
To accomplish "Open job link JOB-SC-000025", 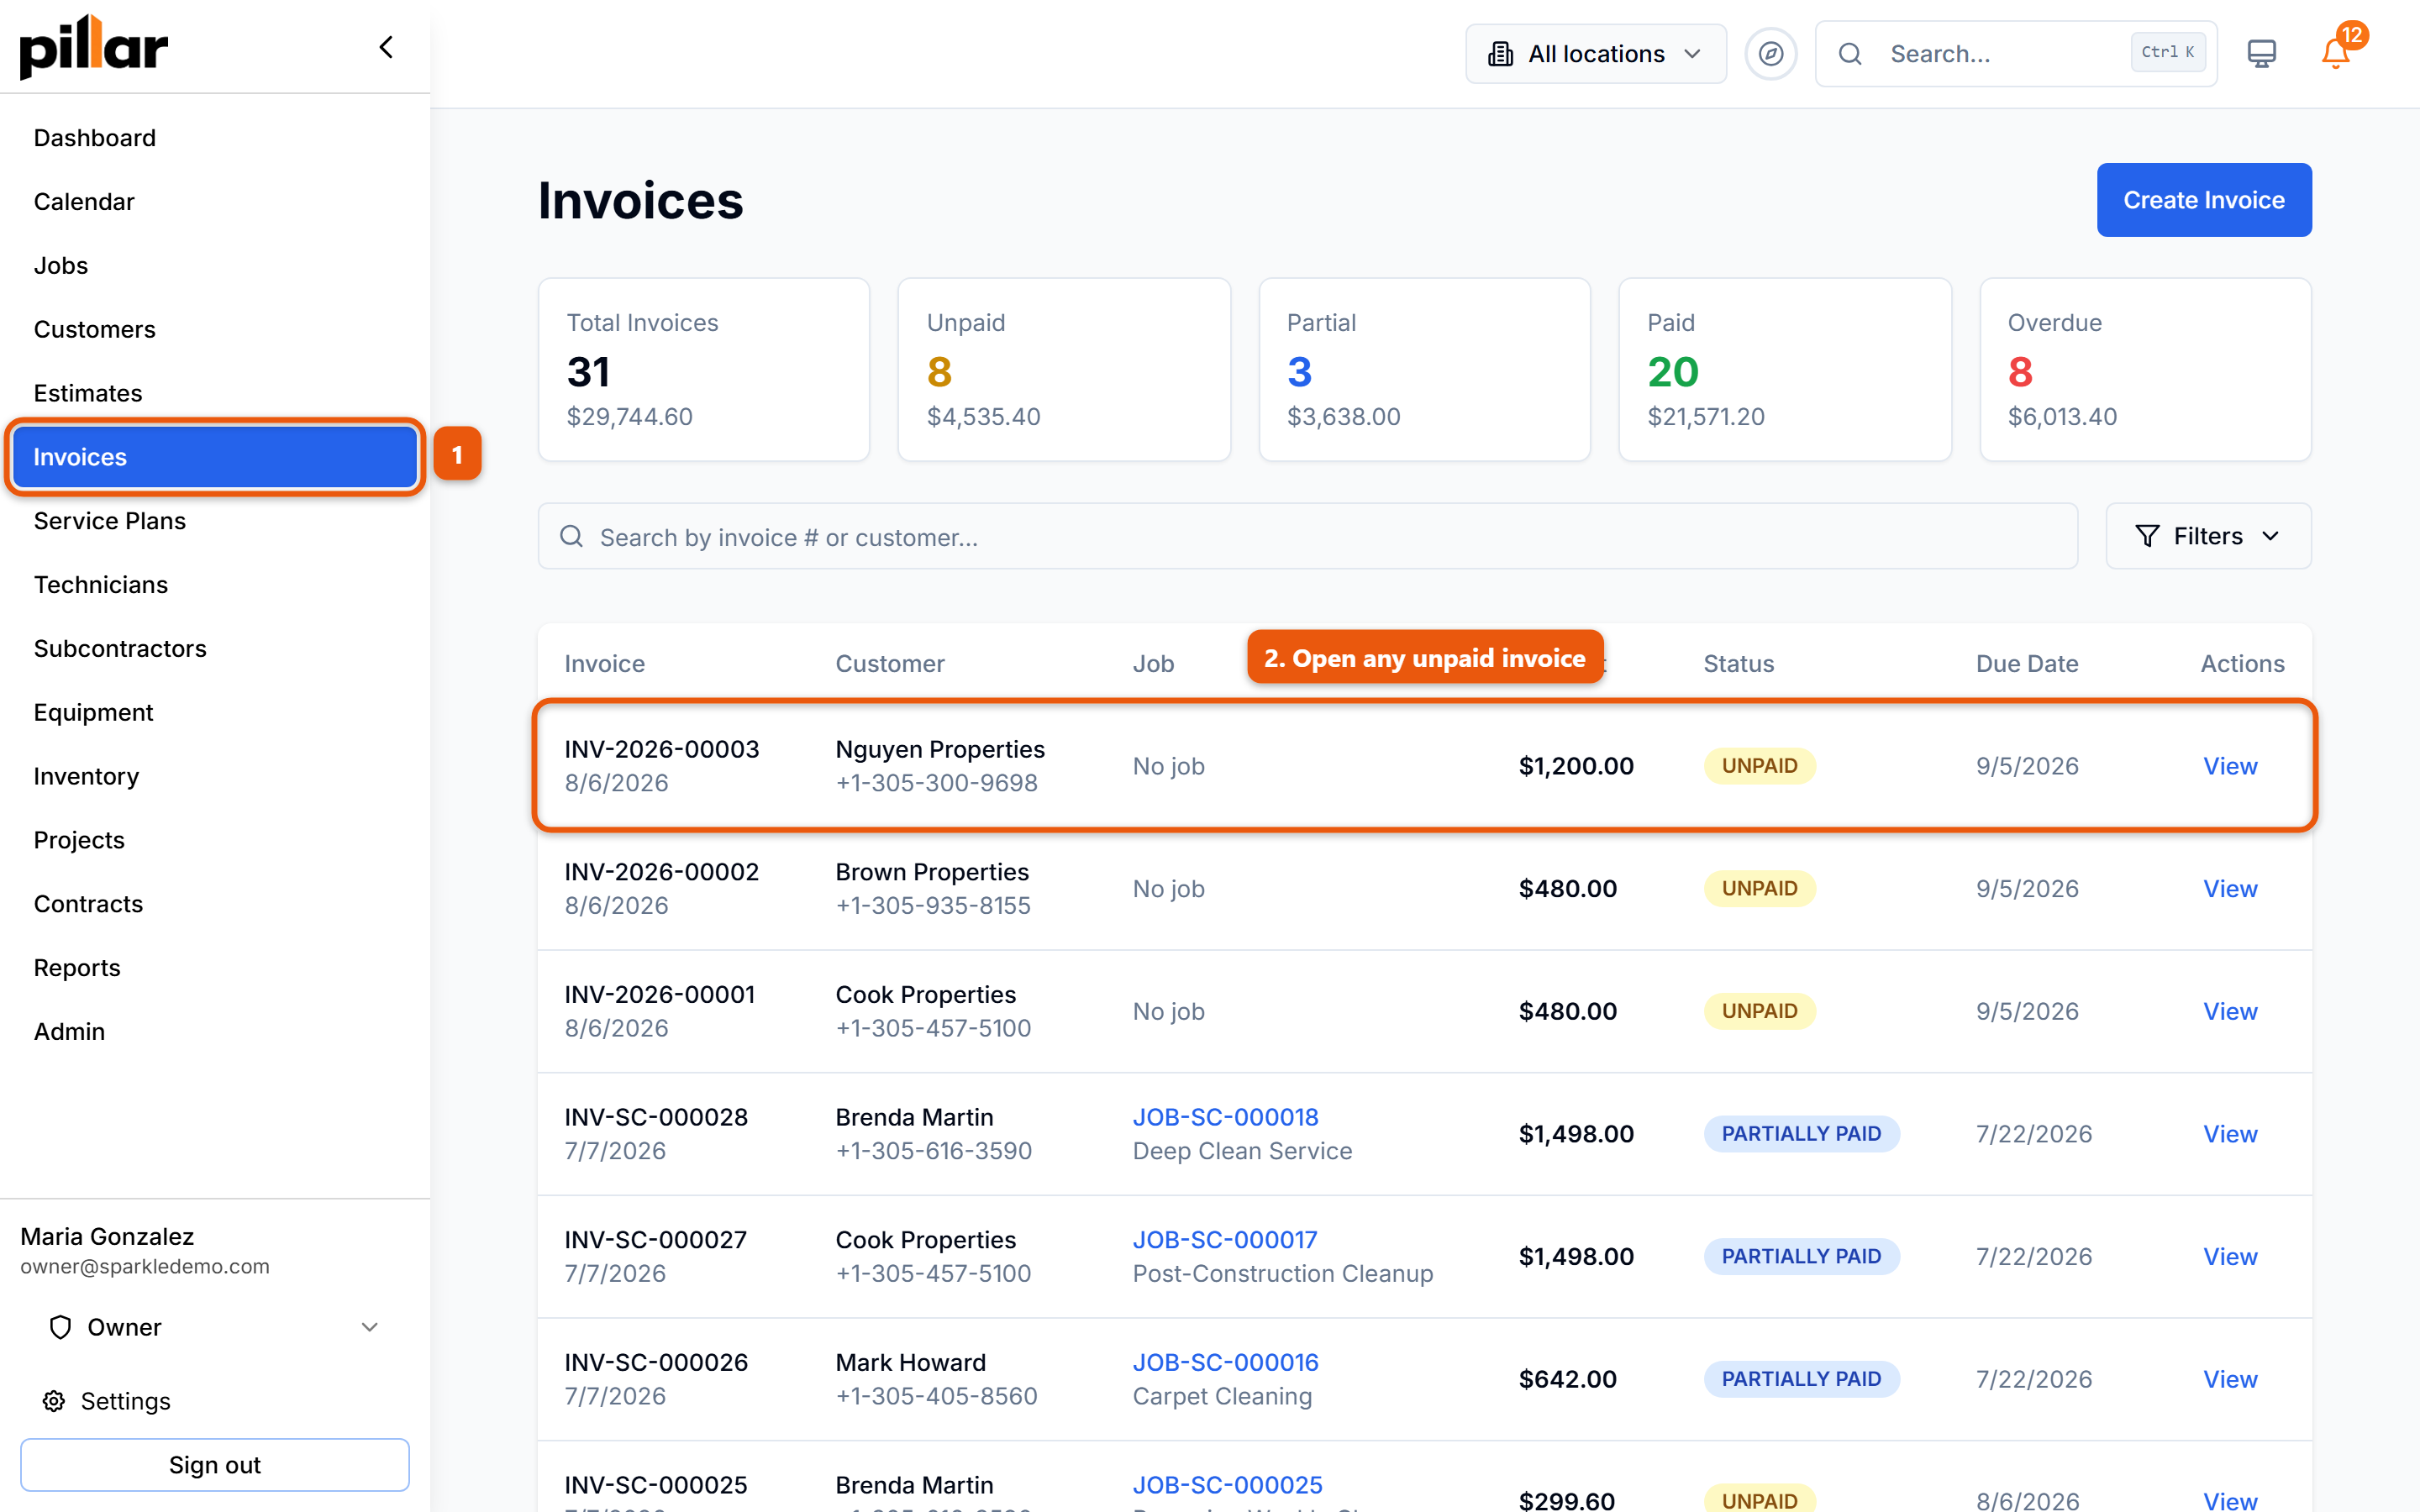I will 1227,1485.
